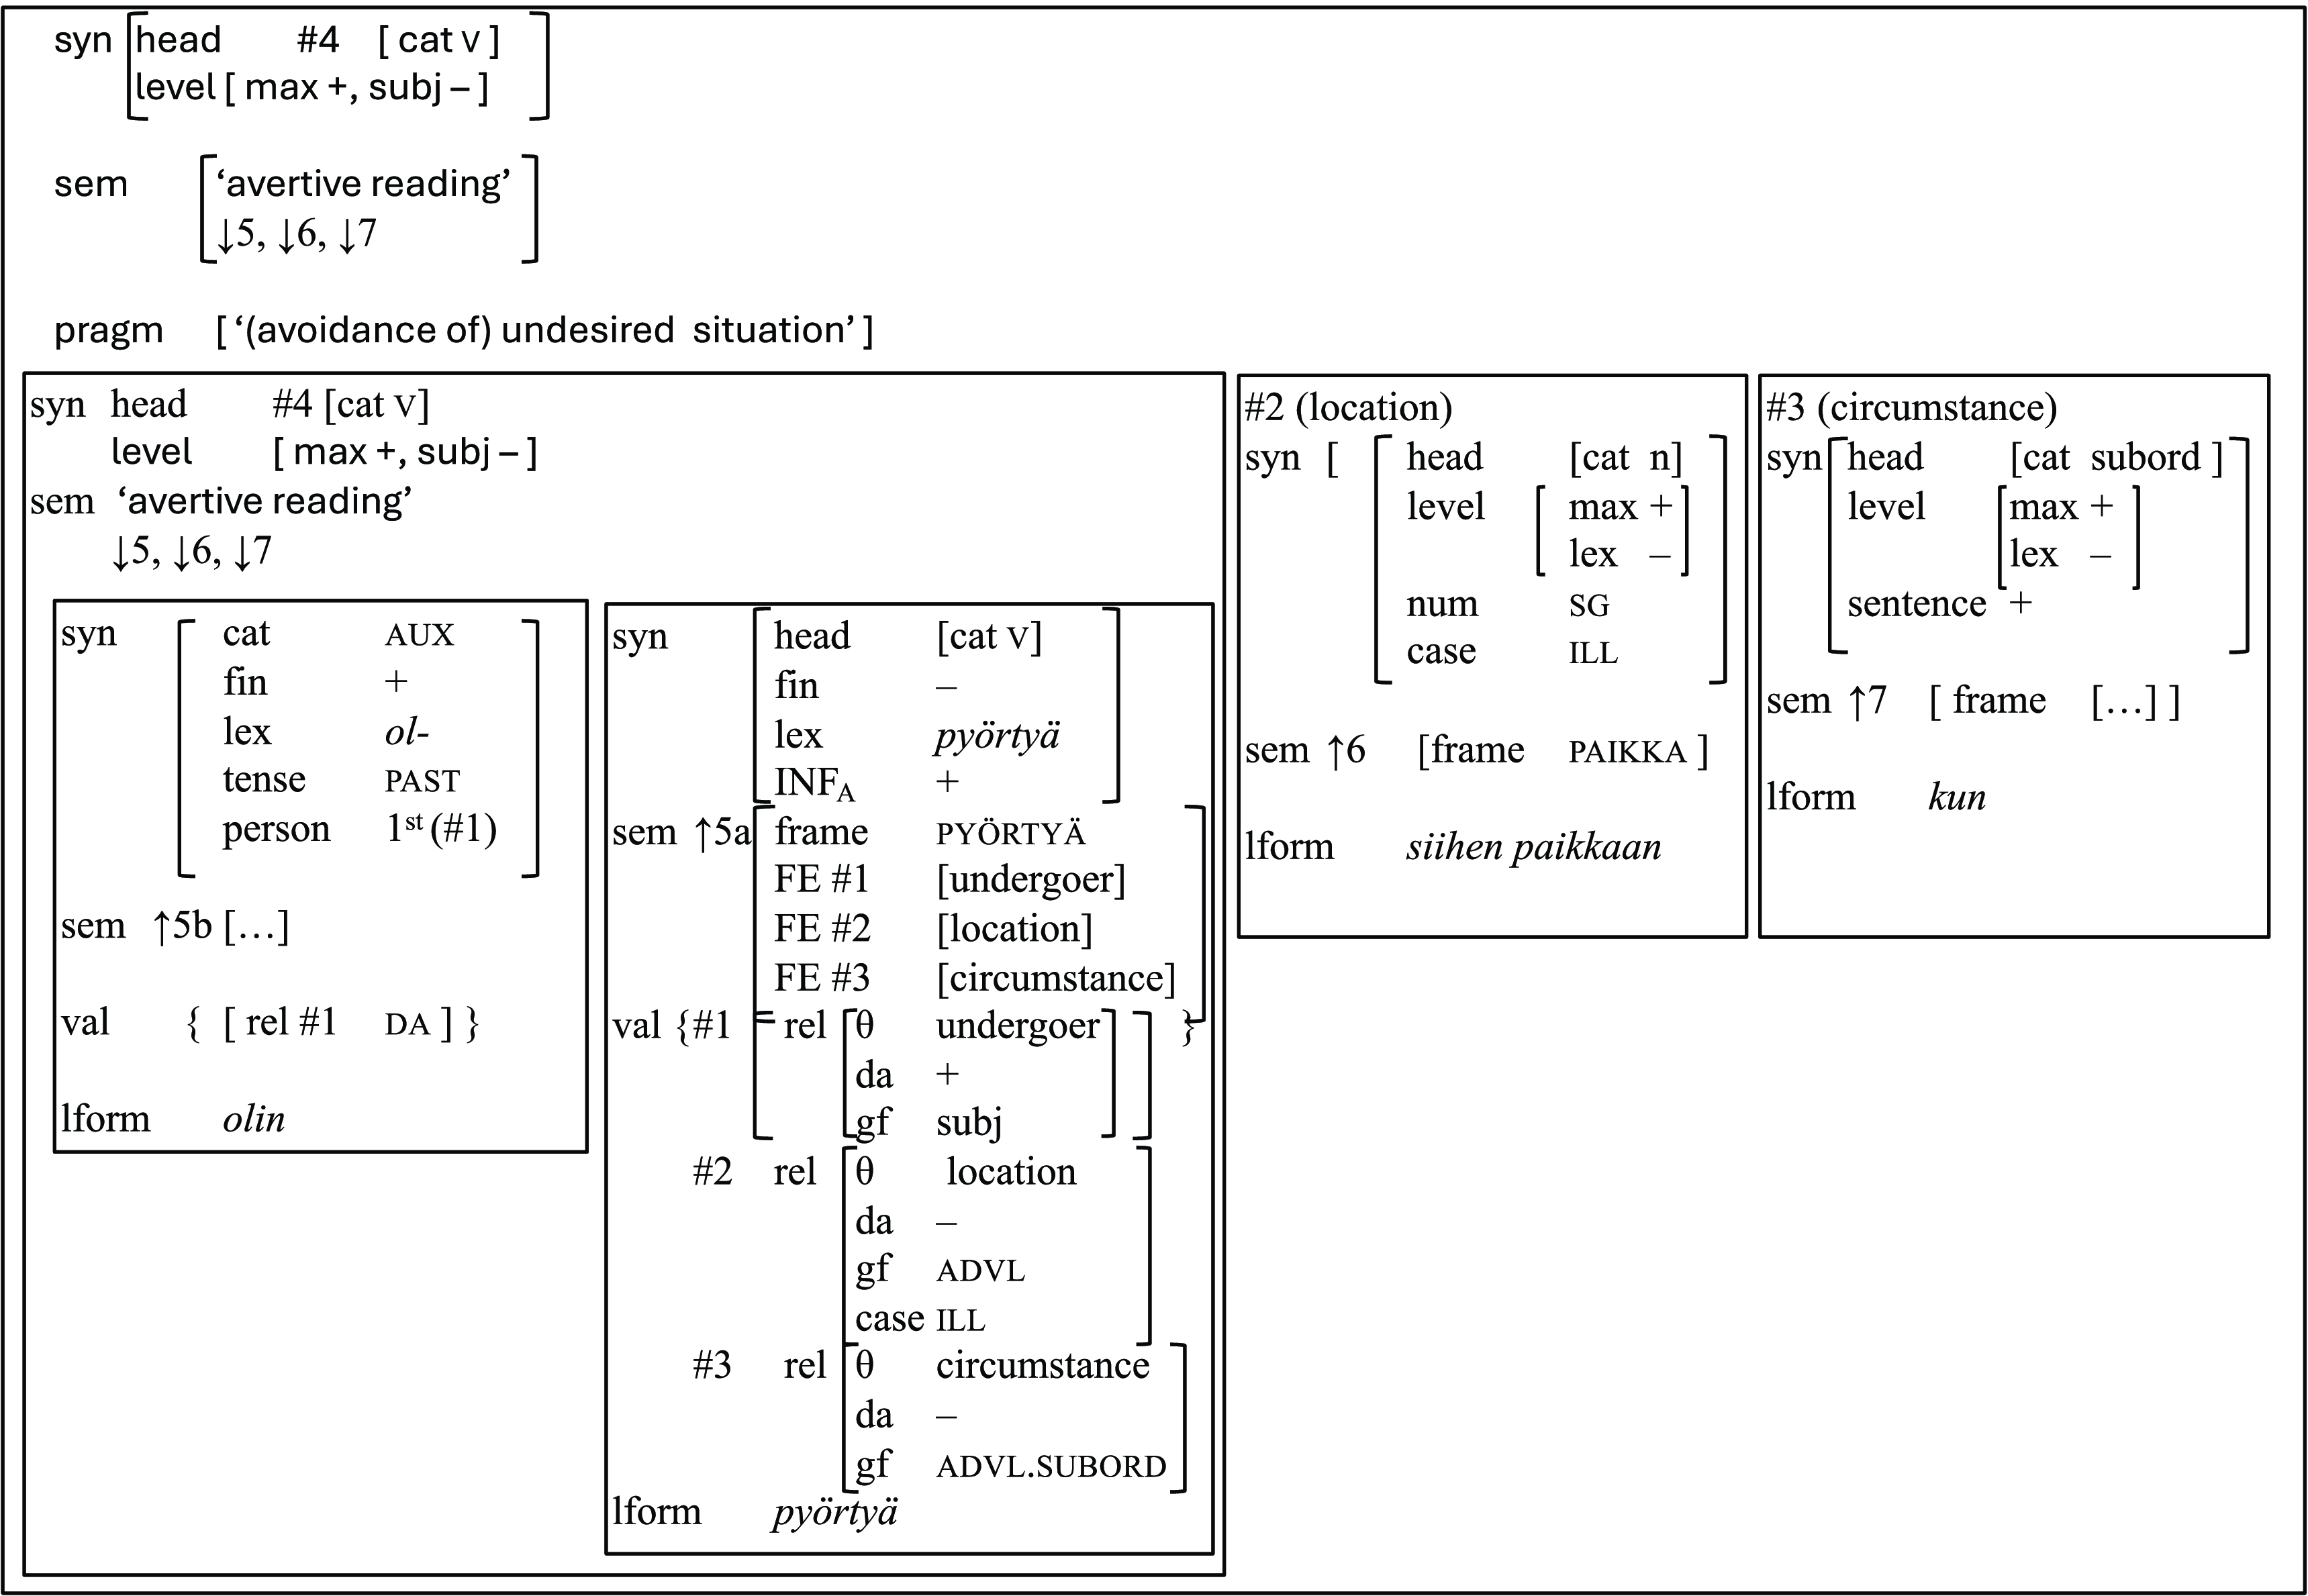Click 'ADVL.SUBORD' grammatical function value
Image resolution: width=2308 pixels, height=1596 pixels.
click(x=1051, y=1467)
